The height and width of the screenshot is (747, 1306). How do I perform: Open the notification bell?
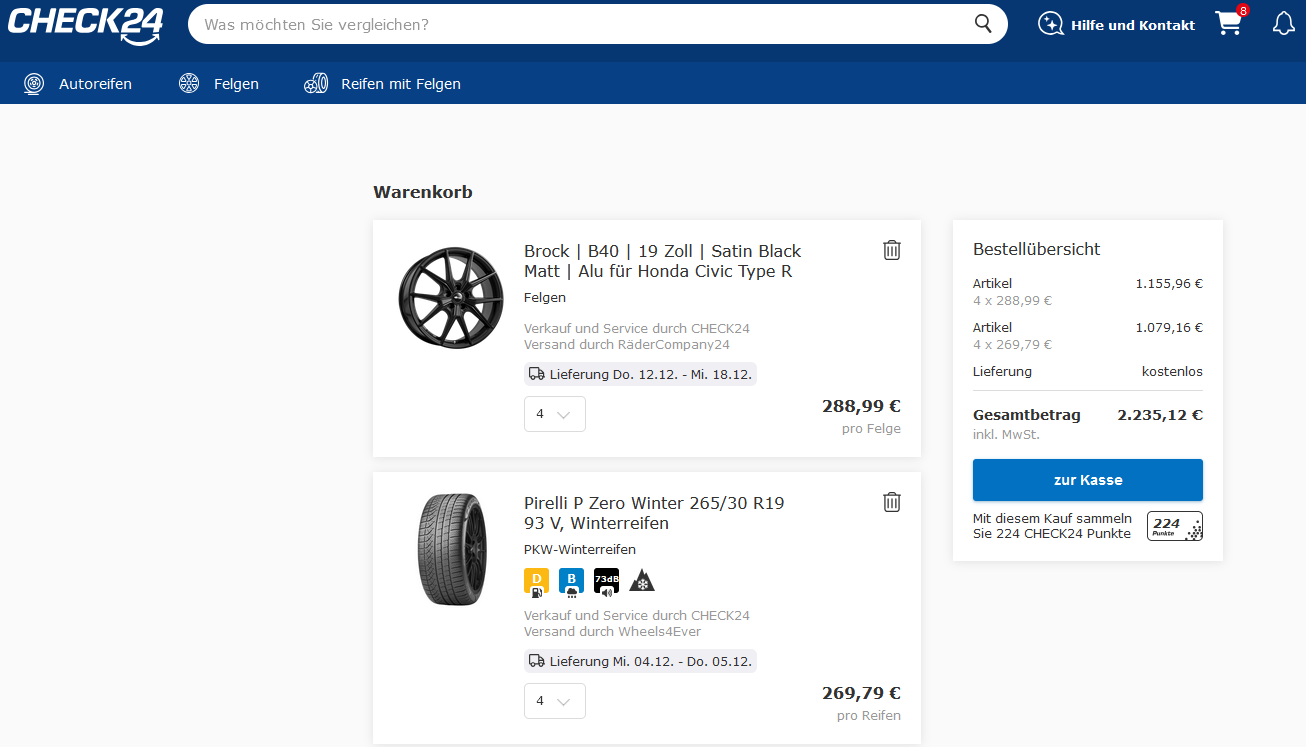pos(1283,24)
